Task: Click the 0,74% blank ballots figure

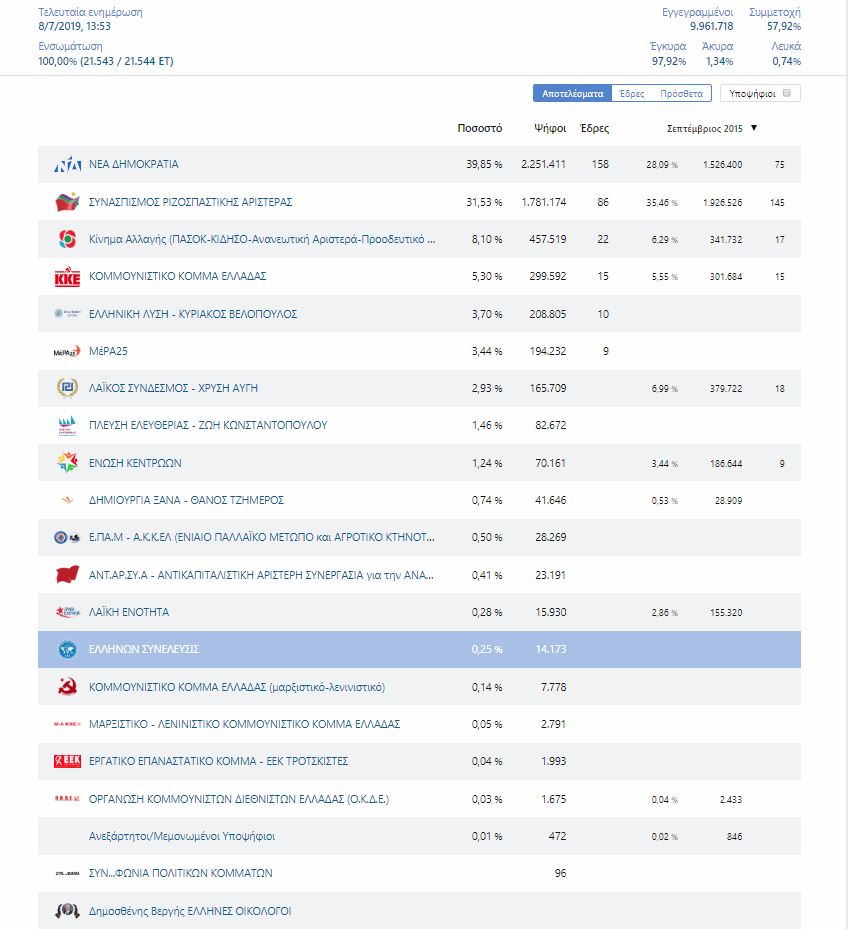Action: (786, 61)
